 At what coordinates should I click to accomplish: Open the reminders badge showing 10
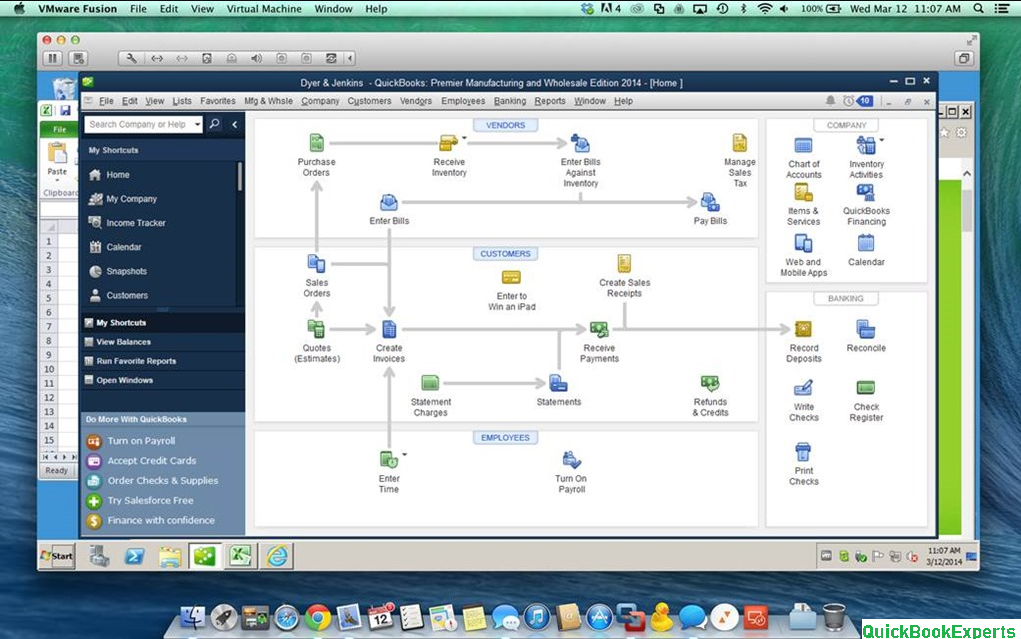865,101
